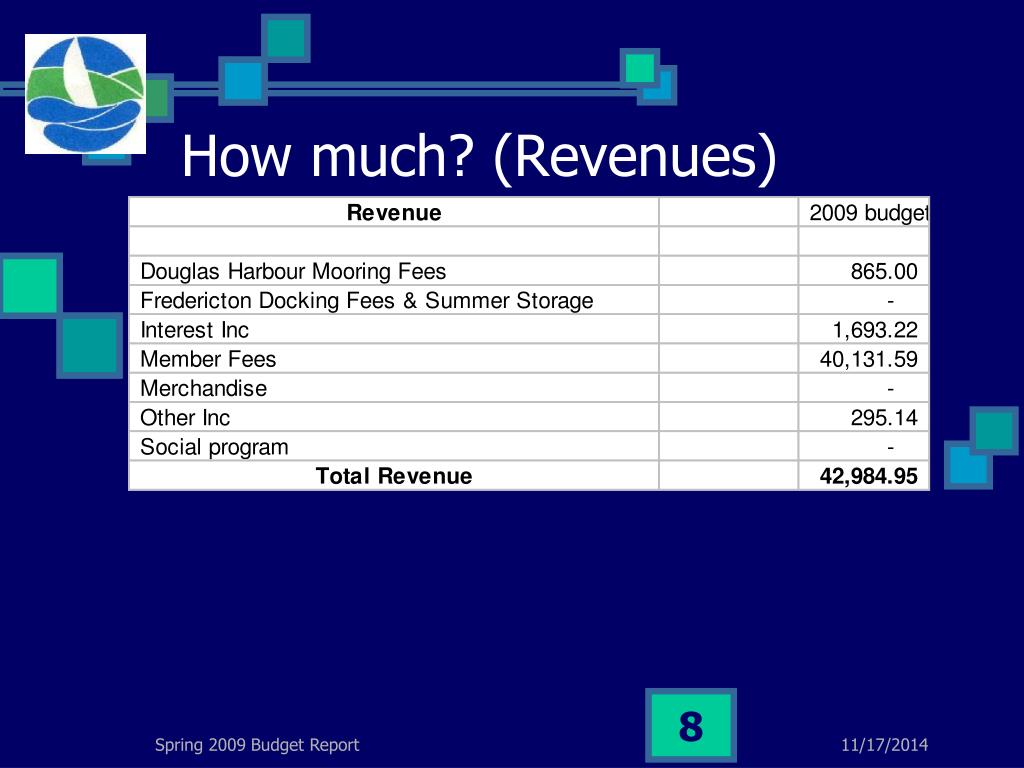Click the 'Social program' row label
The height and width of the screenshot is (768, 1024).
(x=214, y=447)
